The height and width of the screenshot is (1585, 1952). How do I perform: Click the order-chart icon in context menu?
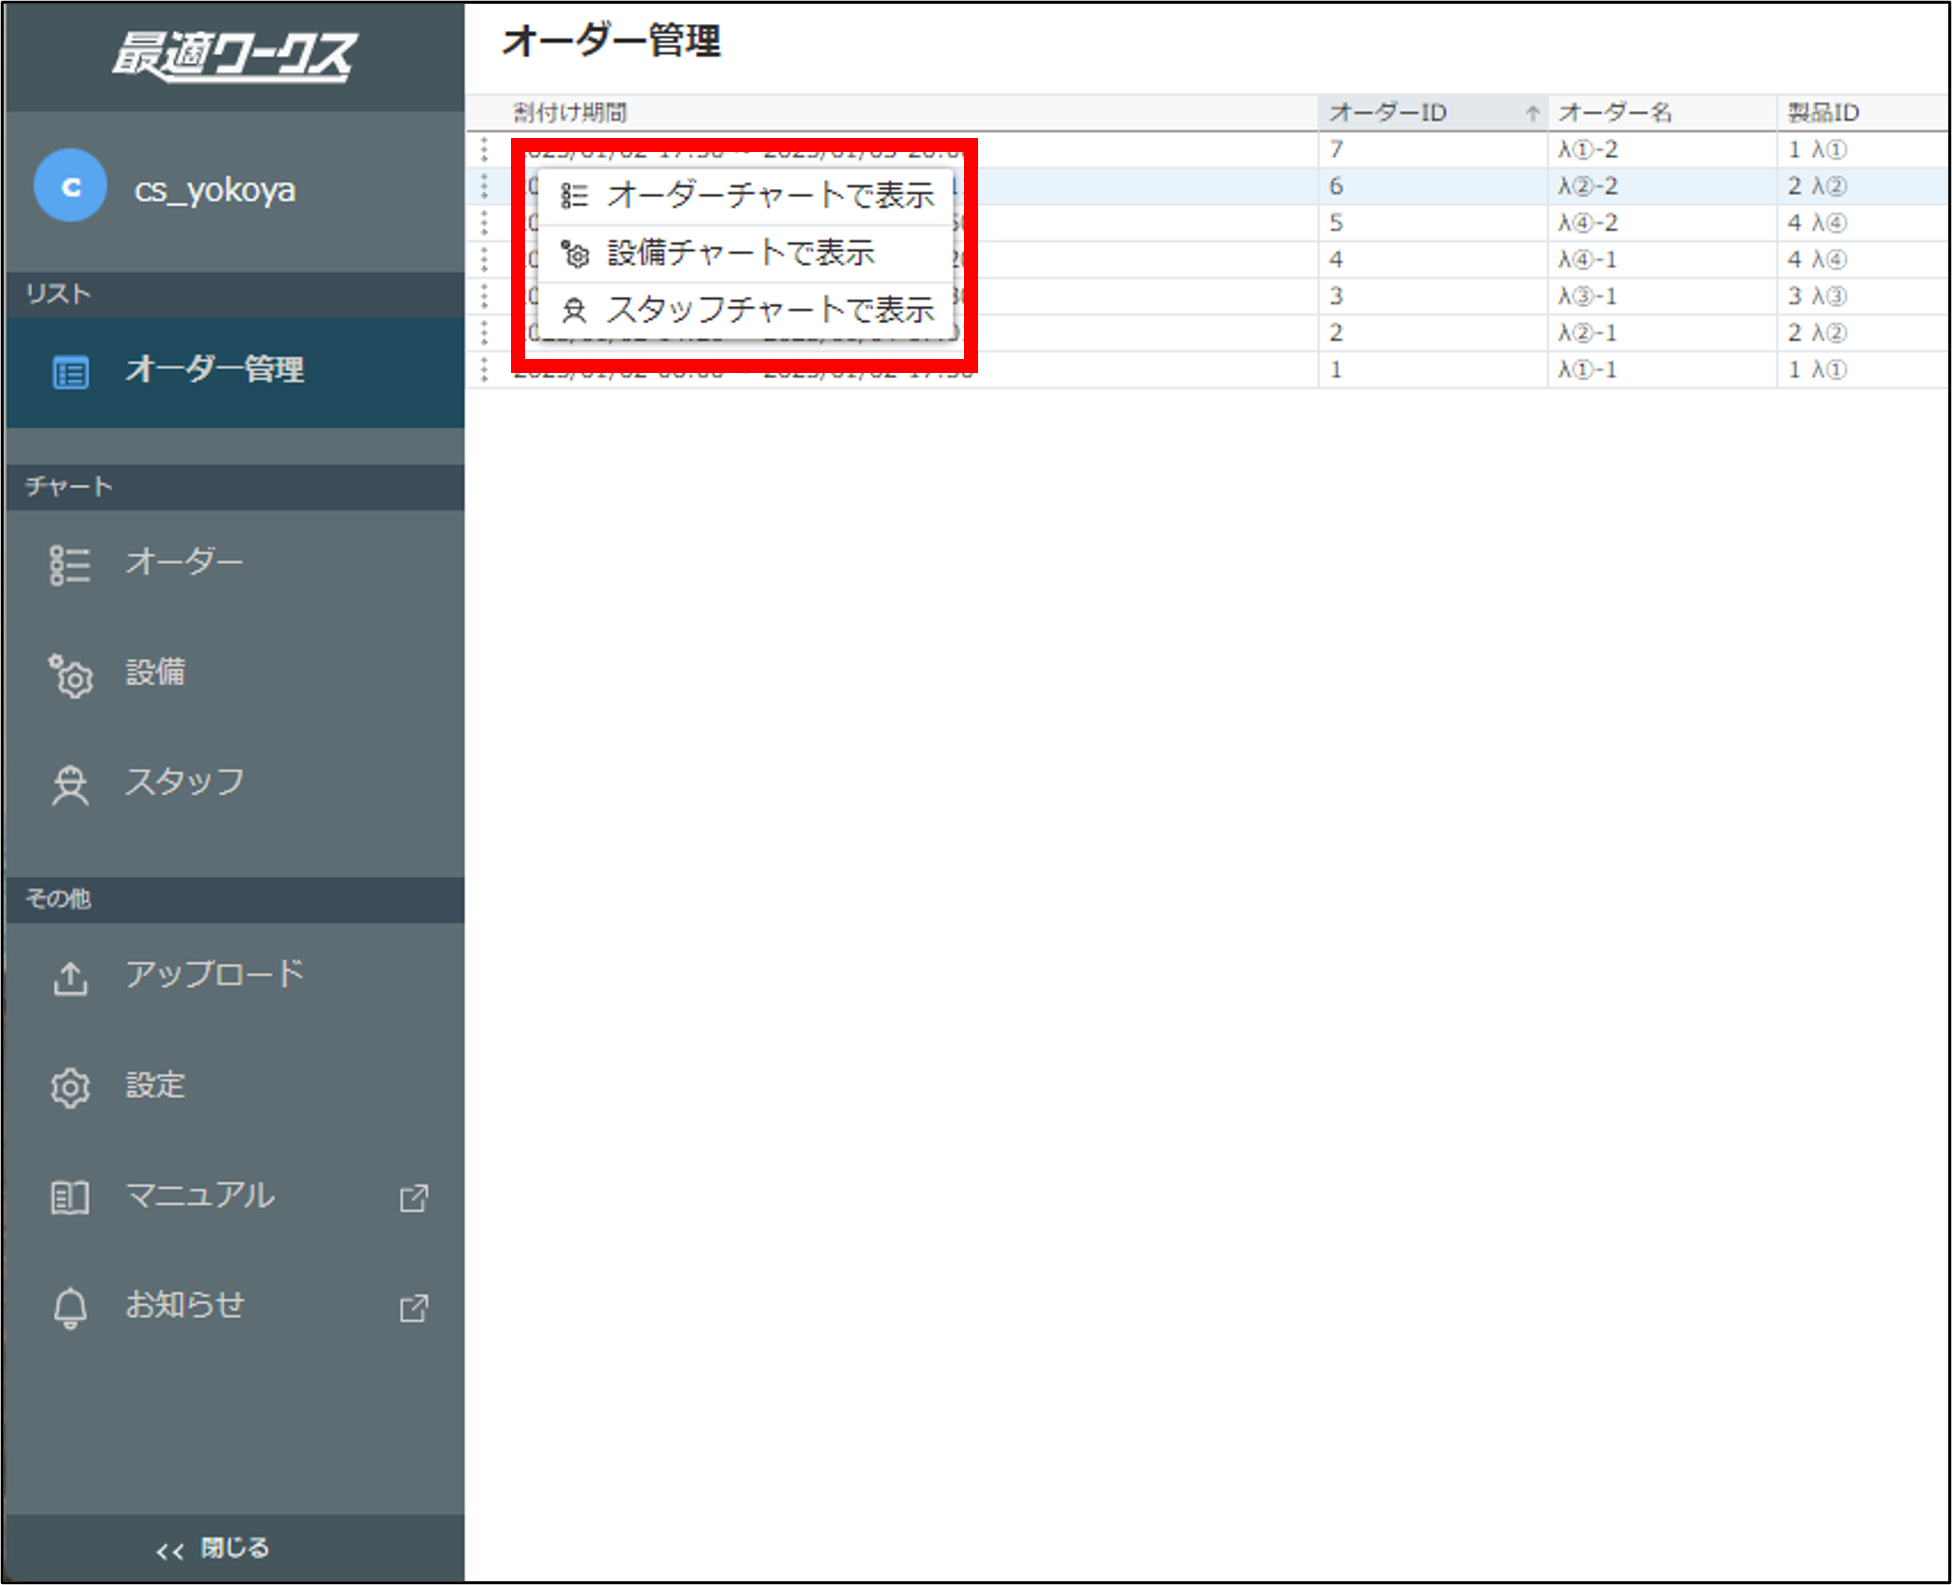click(574, 196)
